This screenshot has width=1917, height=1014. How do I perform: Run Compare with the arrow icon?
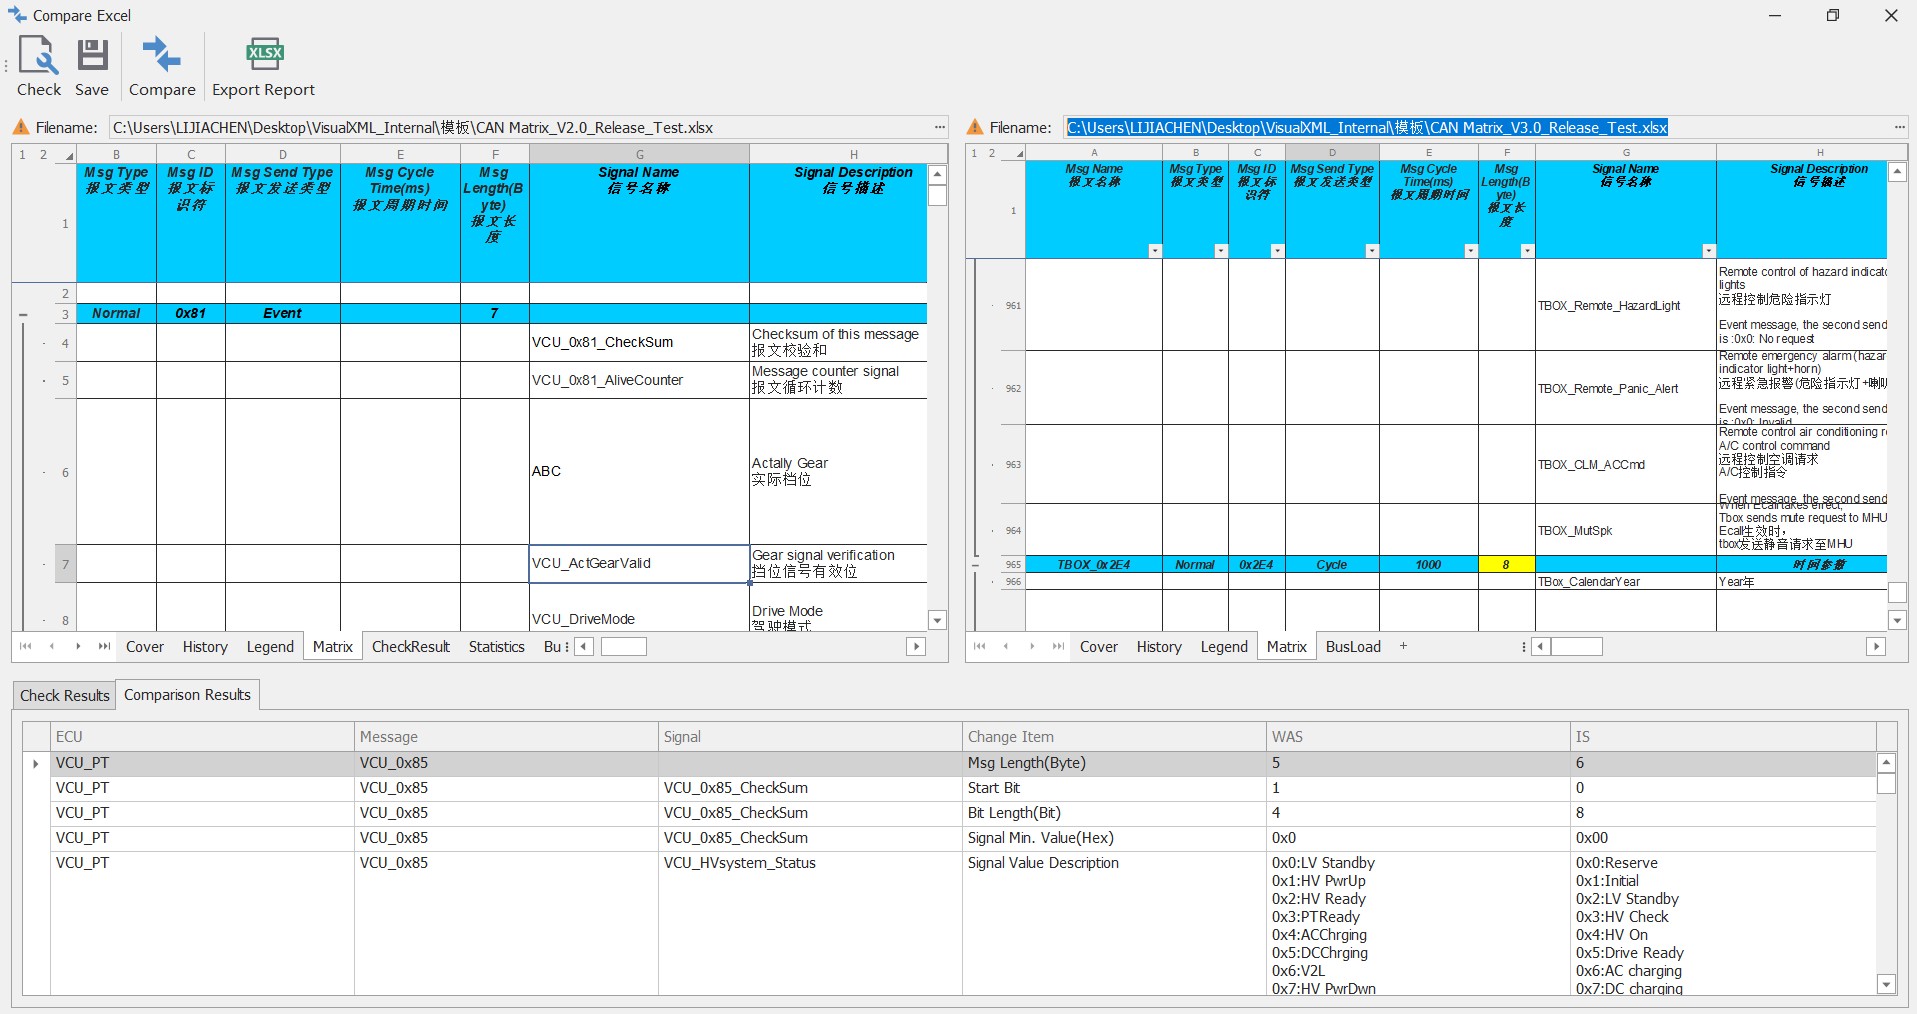161,55
